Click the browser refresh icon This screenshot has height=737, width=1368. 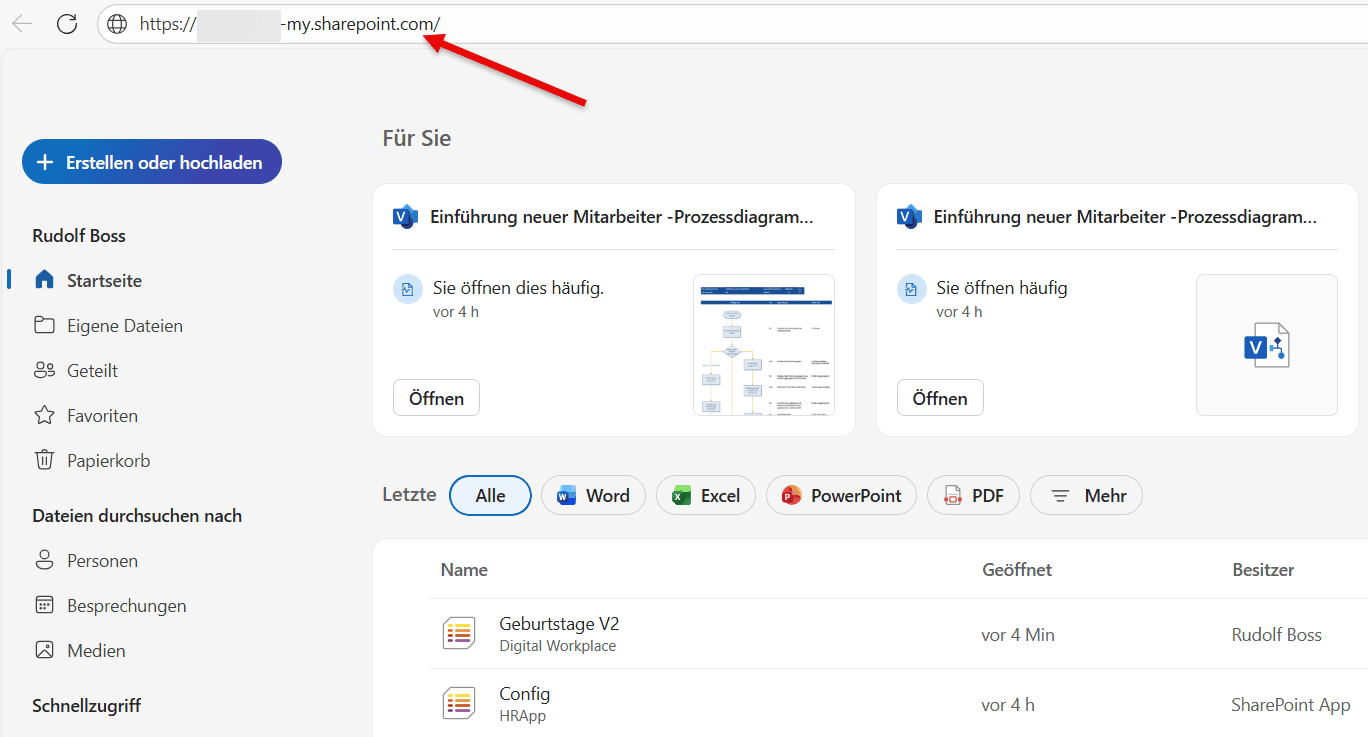click(67, 24)
